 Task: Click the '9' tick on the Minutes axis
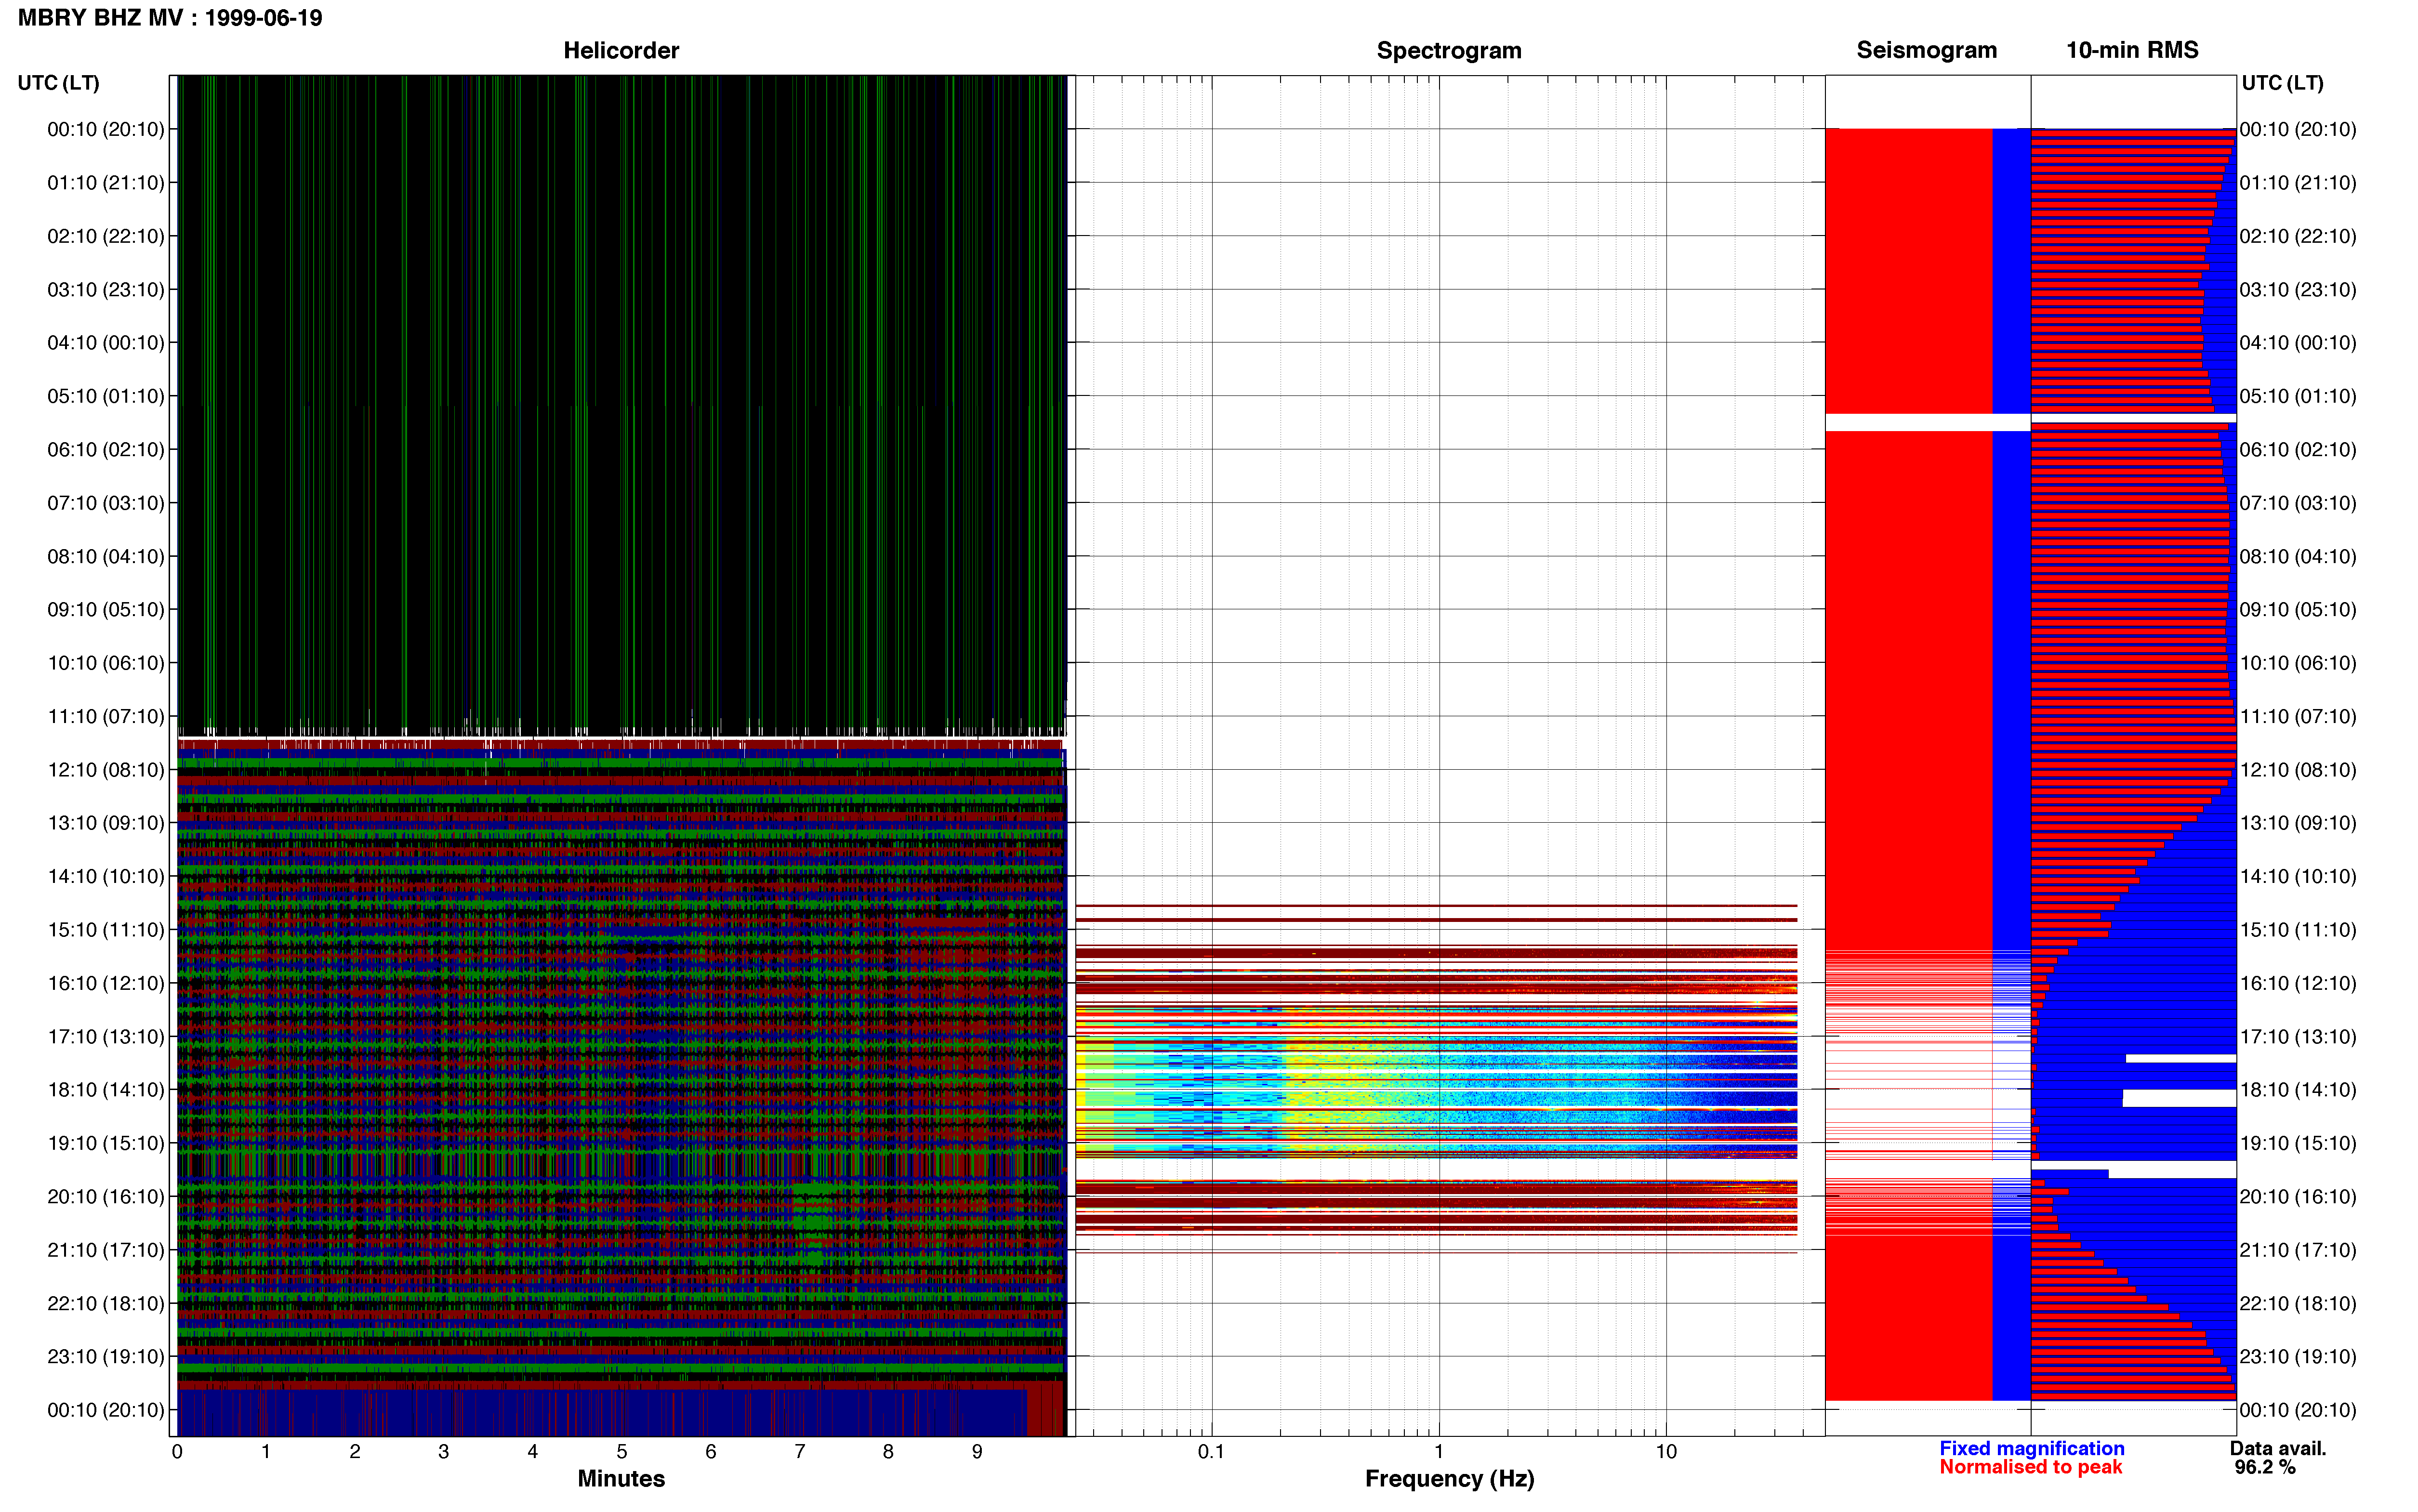(x=977, y=1452)
